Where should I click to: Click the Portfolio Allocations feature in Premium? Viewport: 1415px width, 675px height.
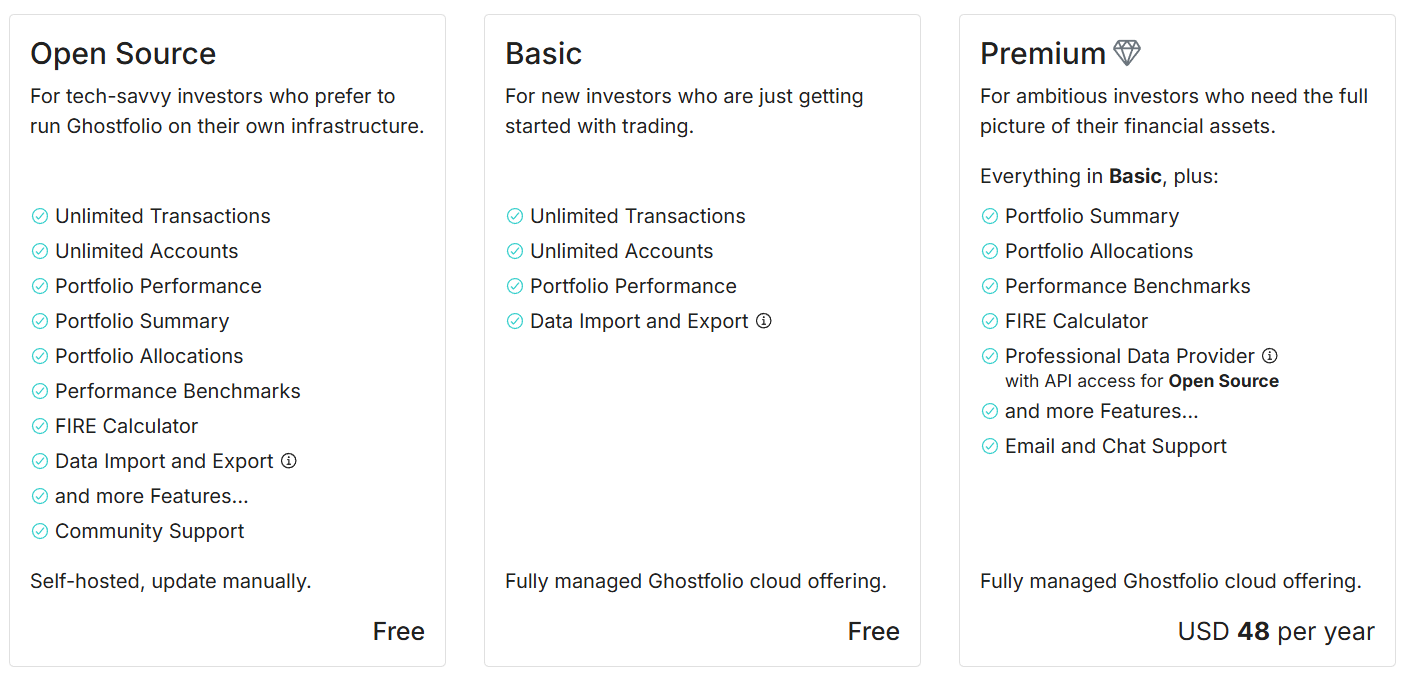tap(1098, 251)
